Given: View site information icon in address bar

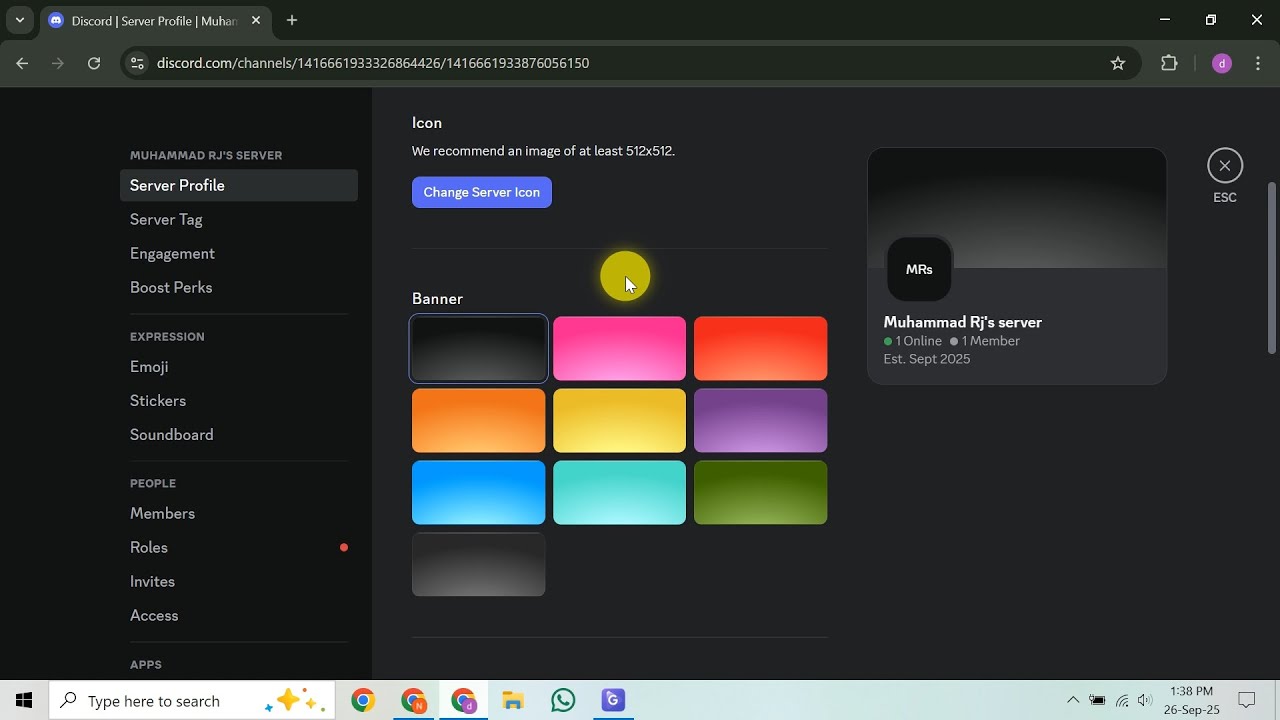Looking at the screenshot, I should pos(138,63).
